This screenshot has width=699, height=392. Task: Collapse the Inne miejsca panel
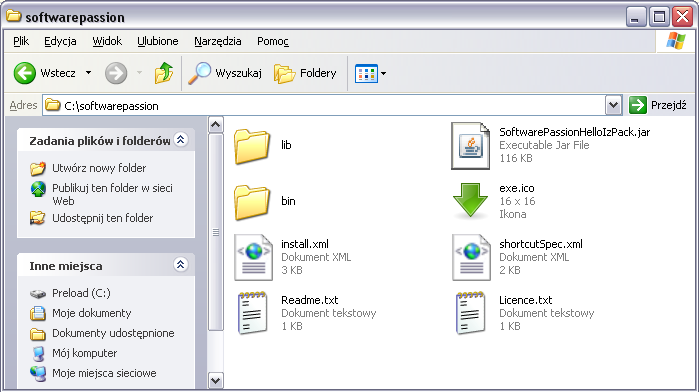click(181, 265)
